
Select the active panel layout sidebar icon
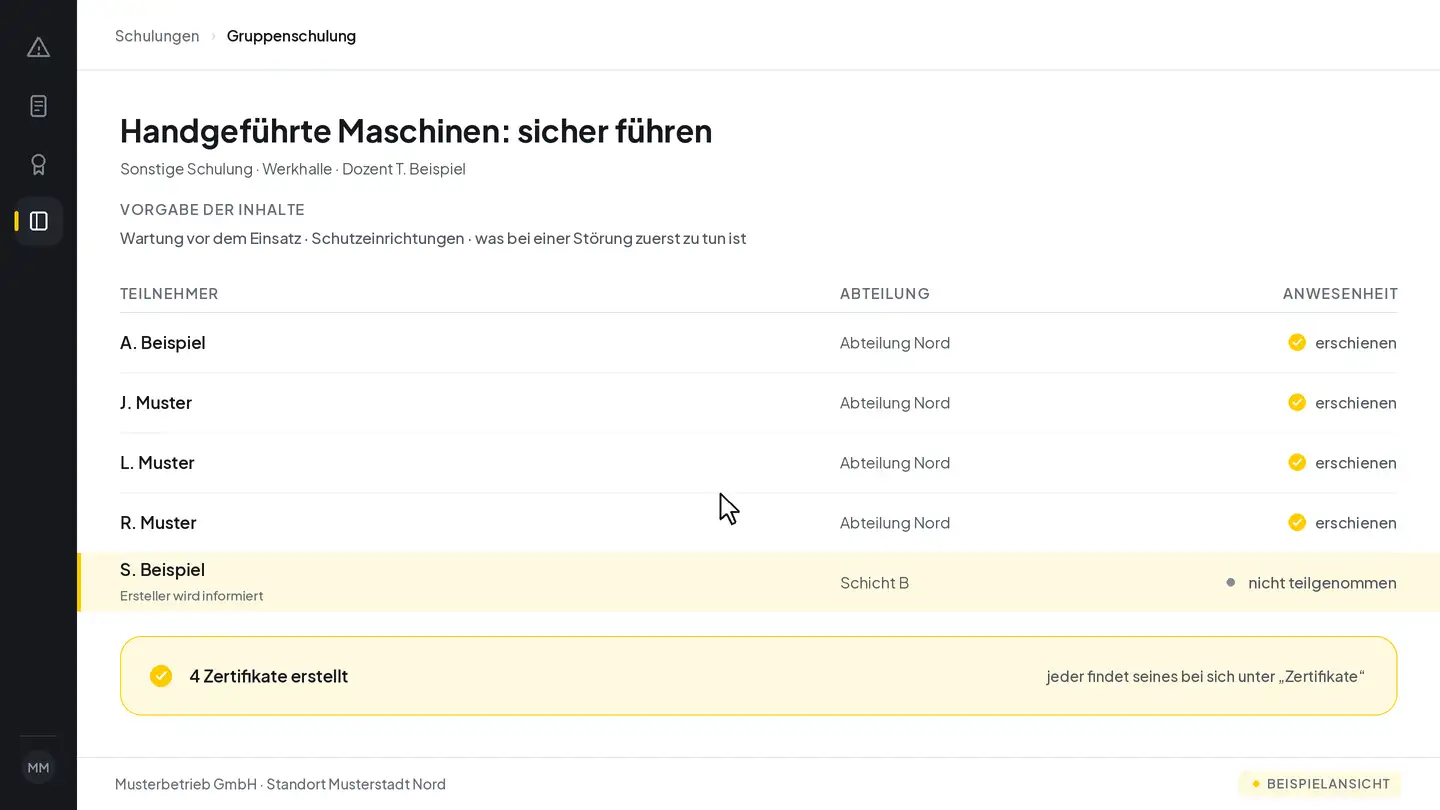tap(38, 221)
